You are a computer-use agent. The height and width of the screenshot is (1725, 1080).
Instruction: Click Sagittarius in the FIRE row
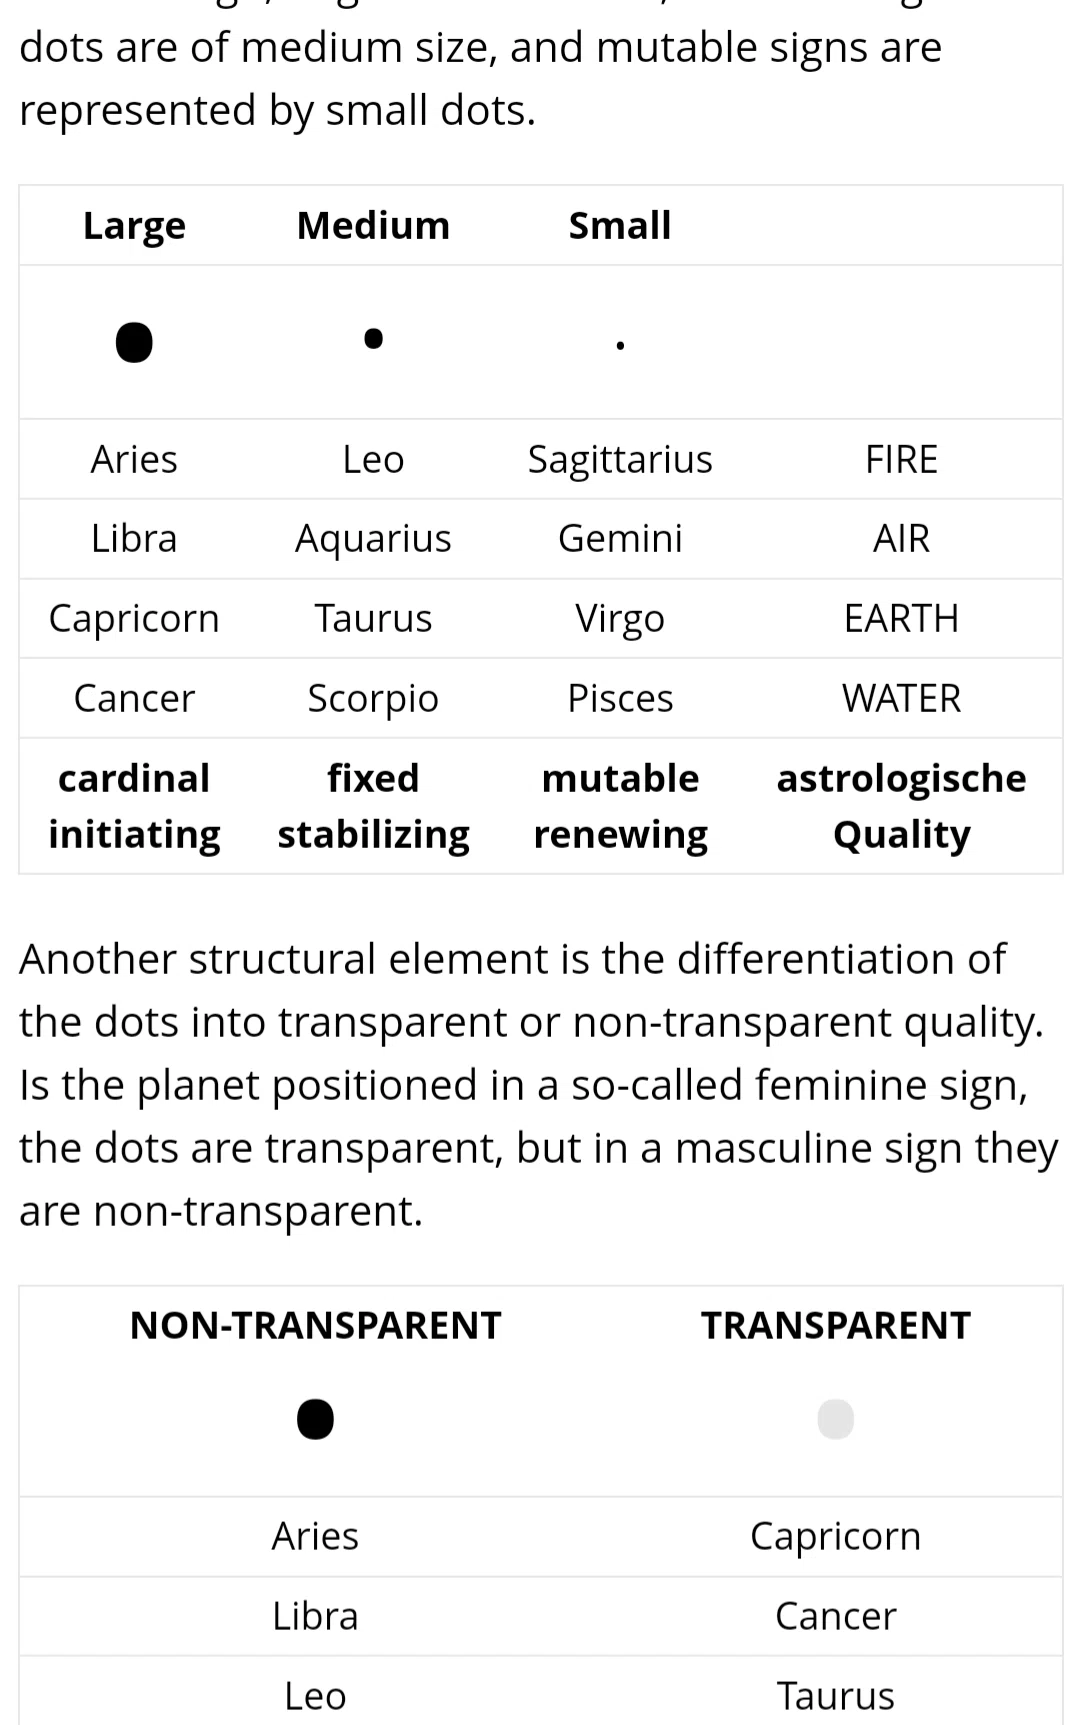pos(620,460)
